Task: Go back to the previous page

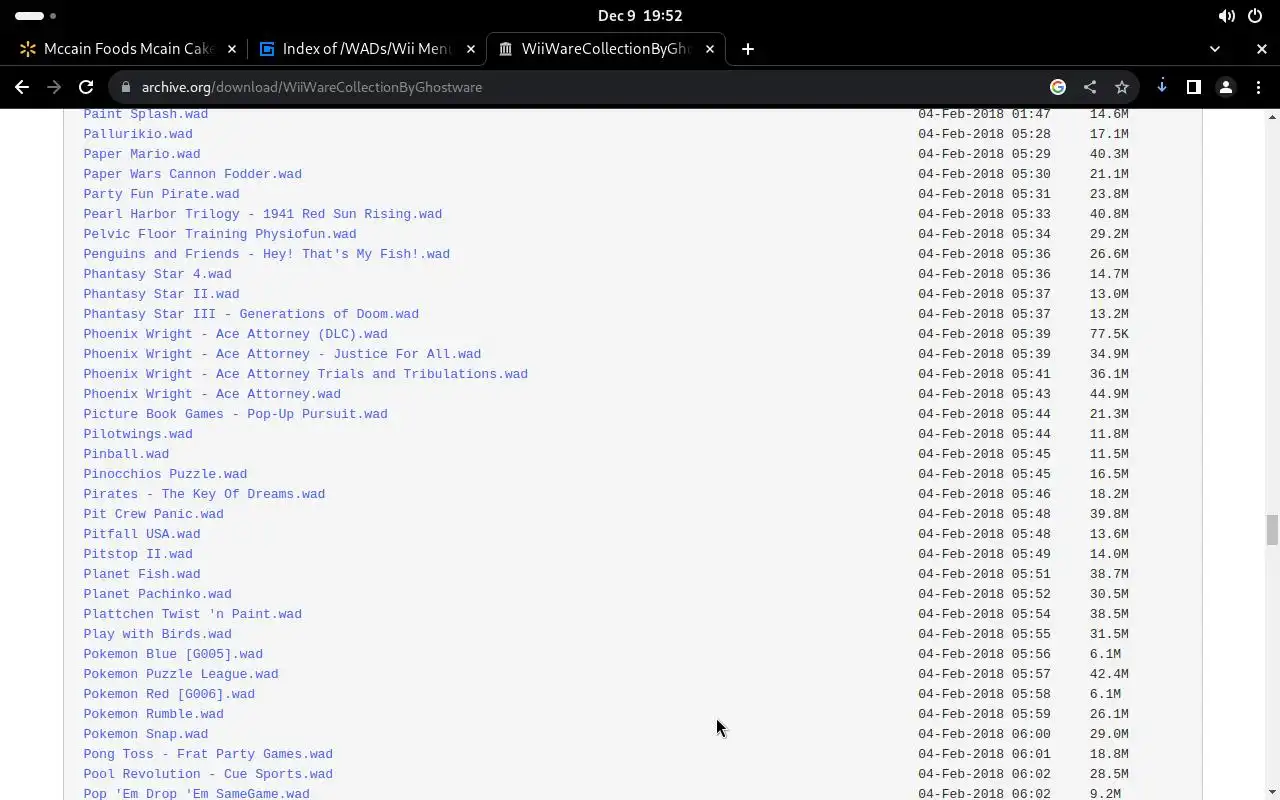Action: click(22, 87)
